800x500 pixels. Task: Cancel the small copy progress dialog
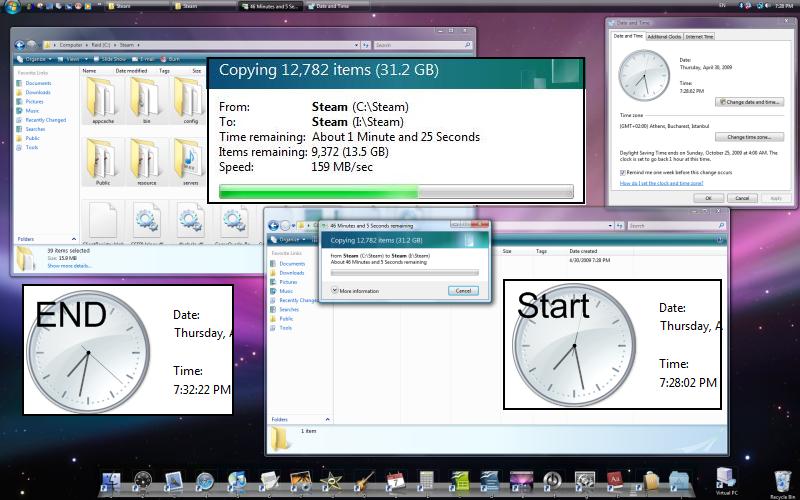(463, 291)
